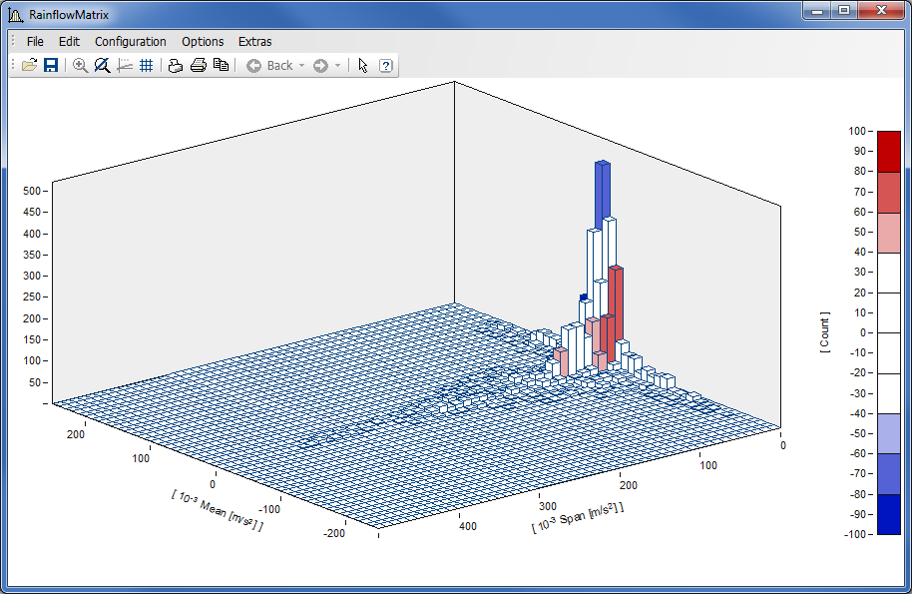Screen dimensions: 912x594
Task: Click the reset zoom magnifier icon
Action: (102, 65)
